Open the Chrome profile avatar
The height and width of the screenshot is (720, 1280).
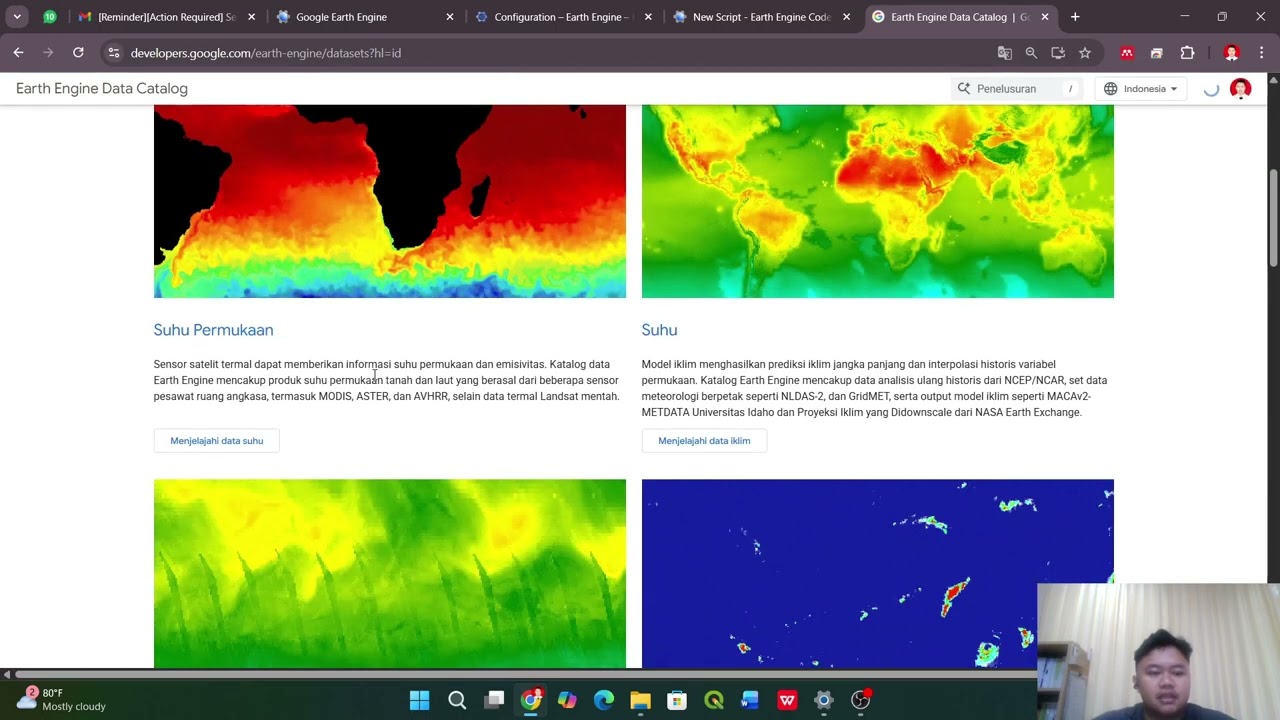click(1231, 53)
